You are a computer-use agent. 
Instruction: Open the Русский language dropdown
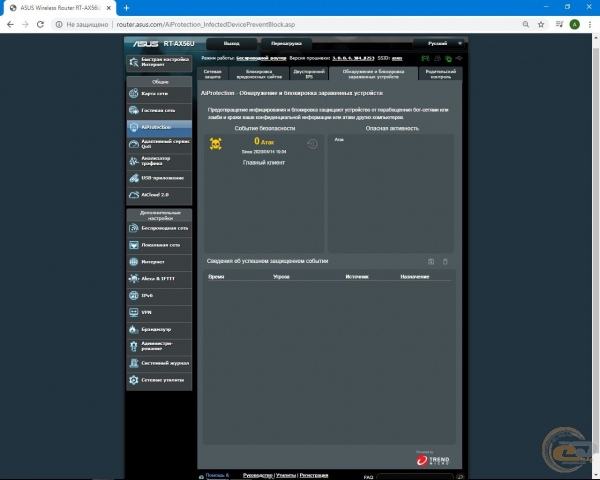[x=439, y=44]
